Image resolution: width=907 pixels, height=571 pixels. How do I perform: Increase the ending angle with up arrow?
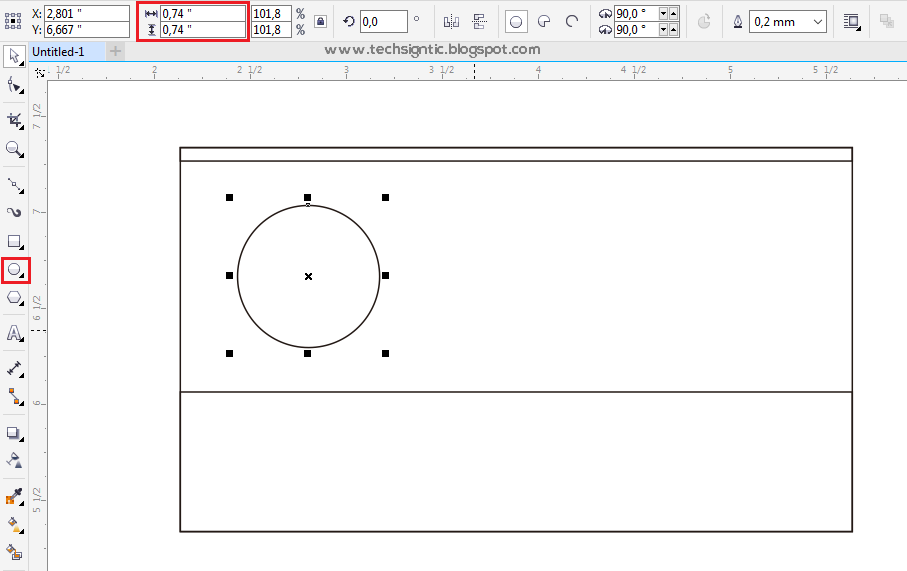click(x=673, y=30)
